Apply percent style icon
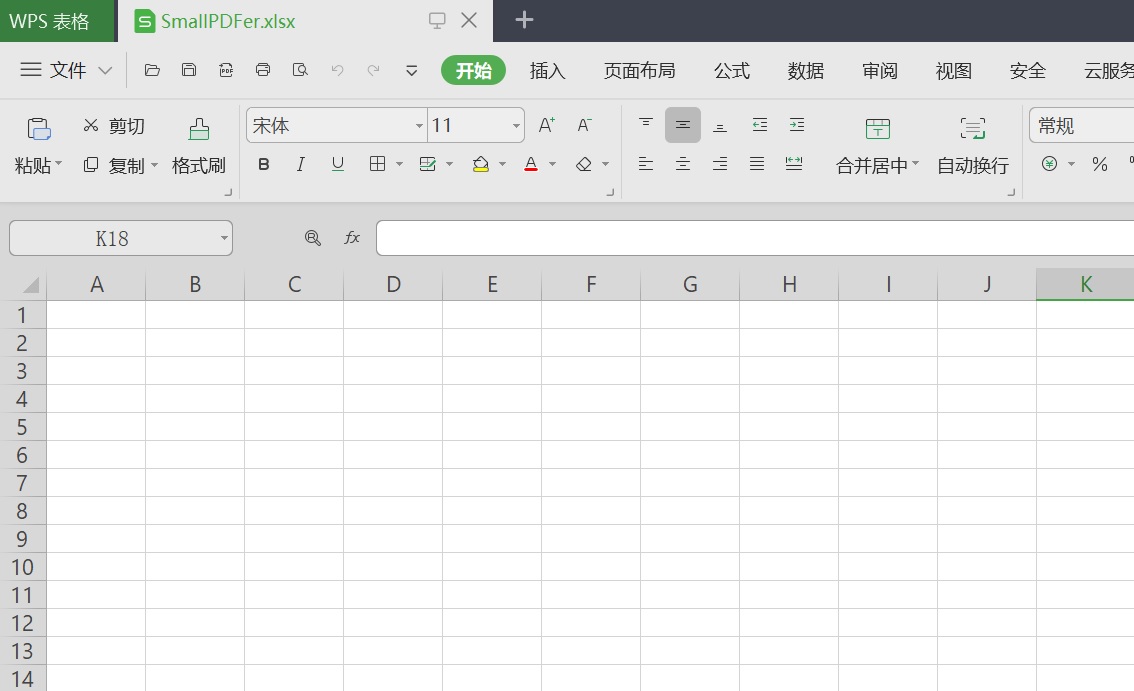The width and height of the screenshot is (1134, 691). pos(1100,164)
